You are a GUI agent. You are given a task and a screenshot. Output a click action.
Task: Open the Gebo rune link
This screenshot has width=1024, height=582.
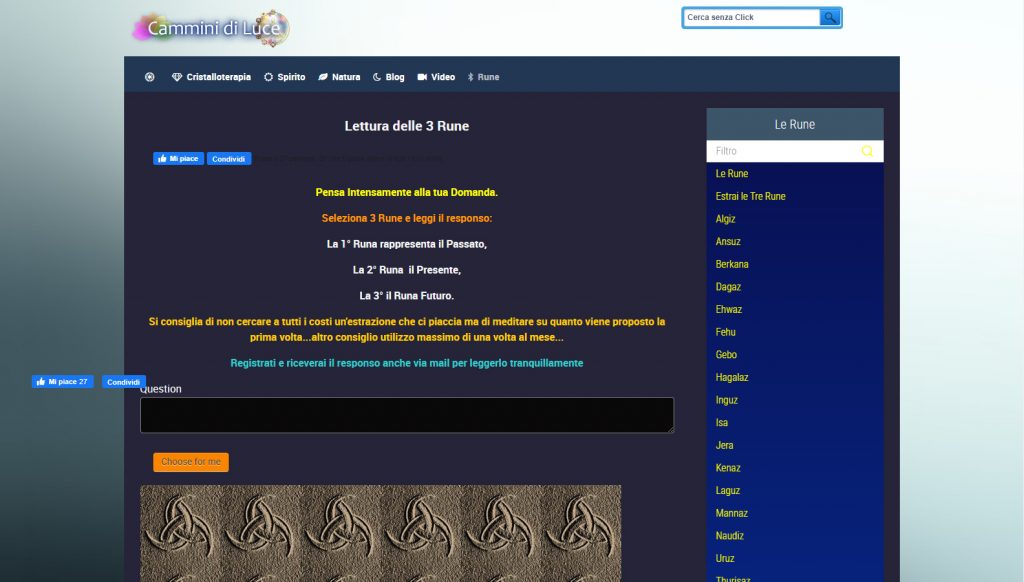click(x=726, y=355)
